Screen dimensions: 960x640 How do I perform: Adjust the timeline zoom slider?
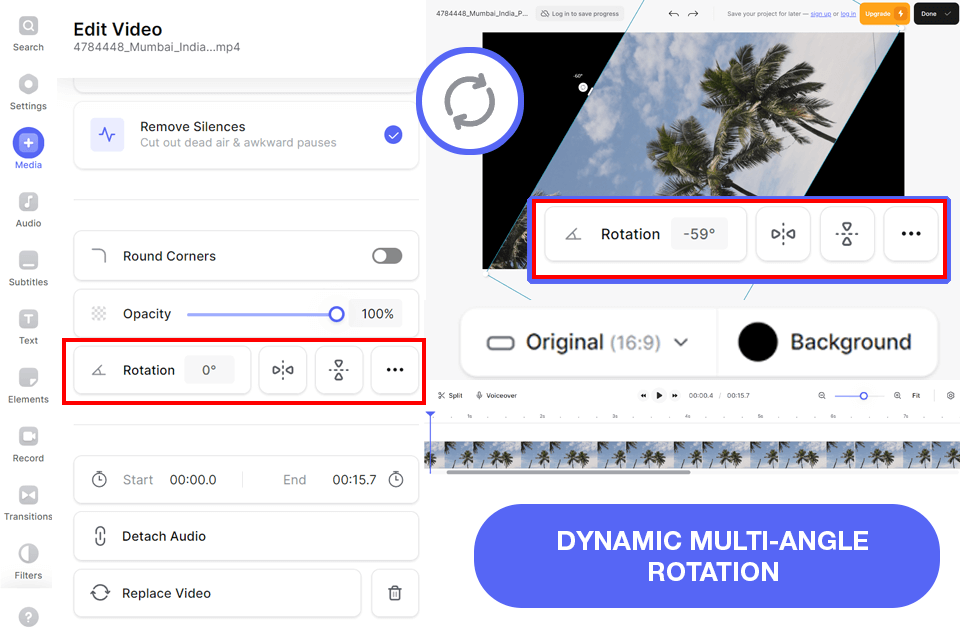tap(863, 396)
